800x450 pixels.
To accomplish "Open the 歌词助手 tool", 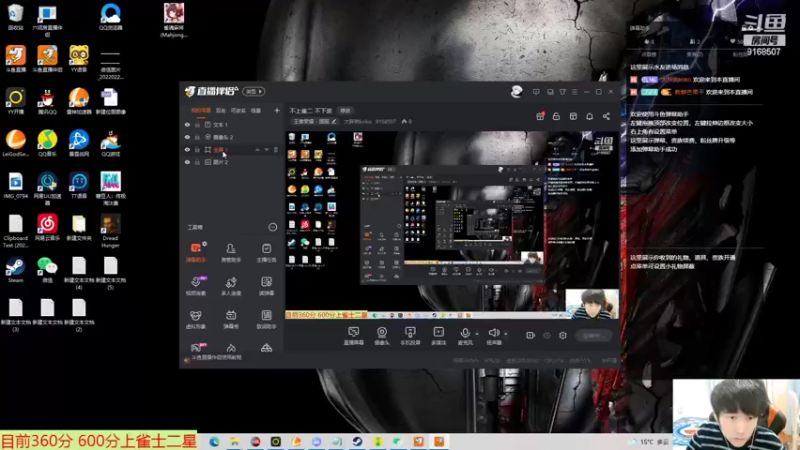I will click(x=266, y=319).
